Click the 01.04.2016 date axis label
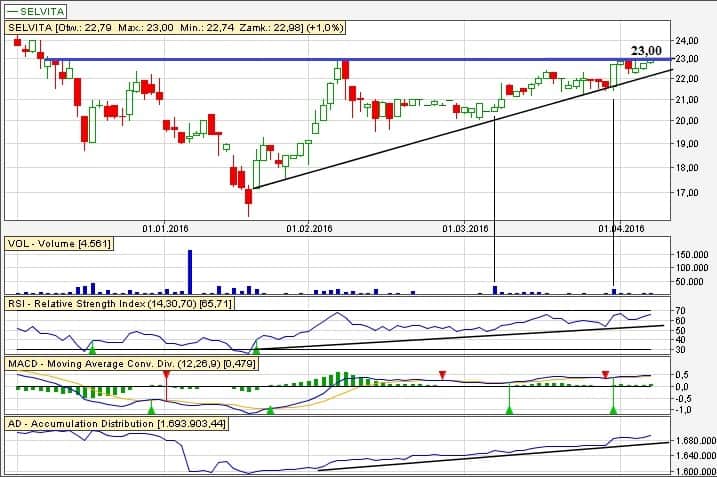 tap(621, 228)
